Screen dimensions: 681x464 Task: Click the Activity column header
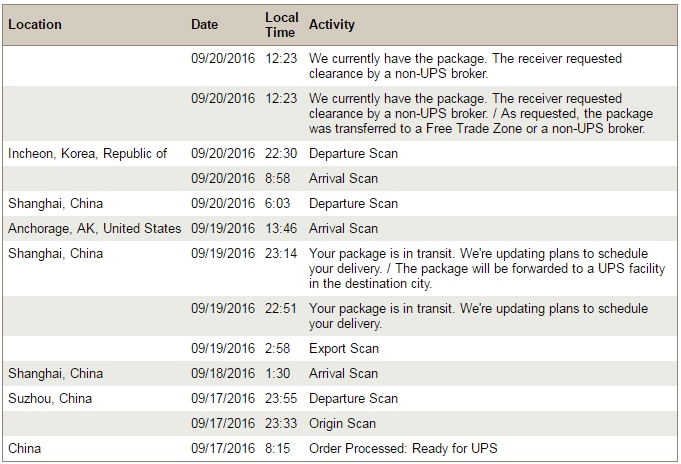(332, 25)
